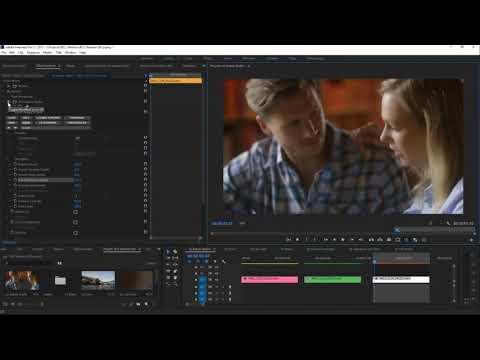Open the Window menu
480x360 pixels.
(x=71, y=53)
